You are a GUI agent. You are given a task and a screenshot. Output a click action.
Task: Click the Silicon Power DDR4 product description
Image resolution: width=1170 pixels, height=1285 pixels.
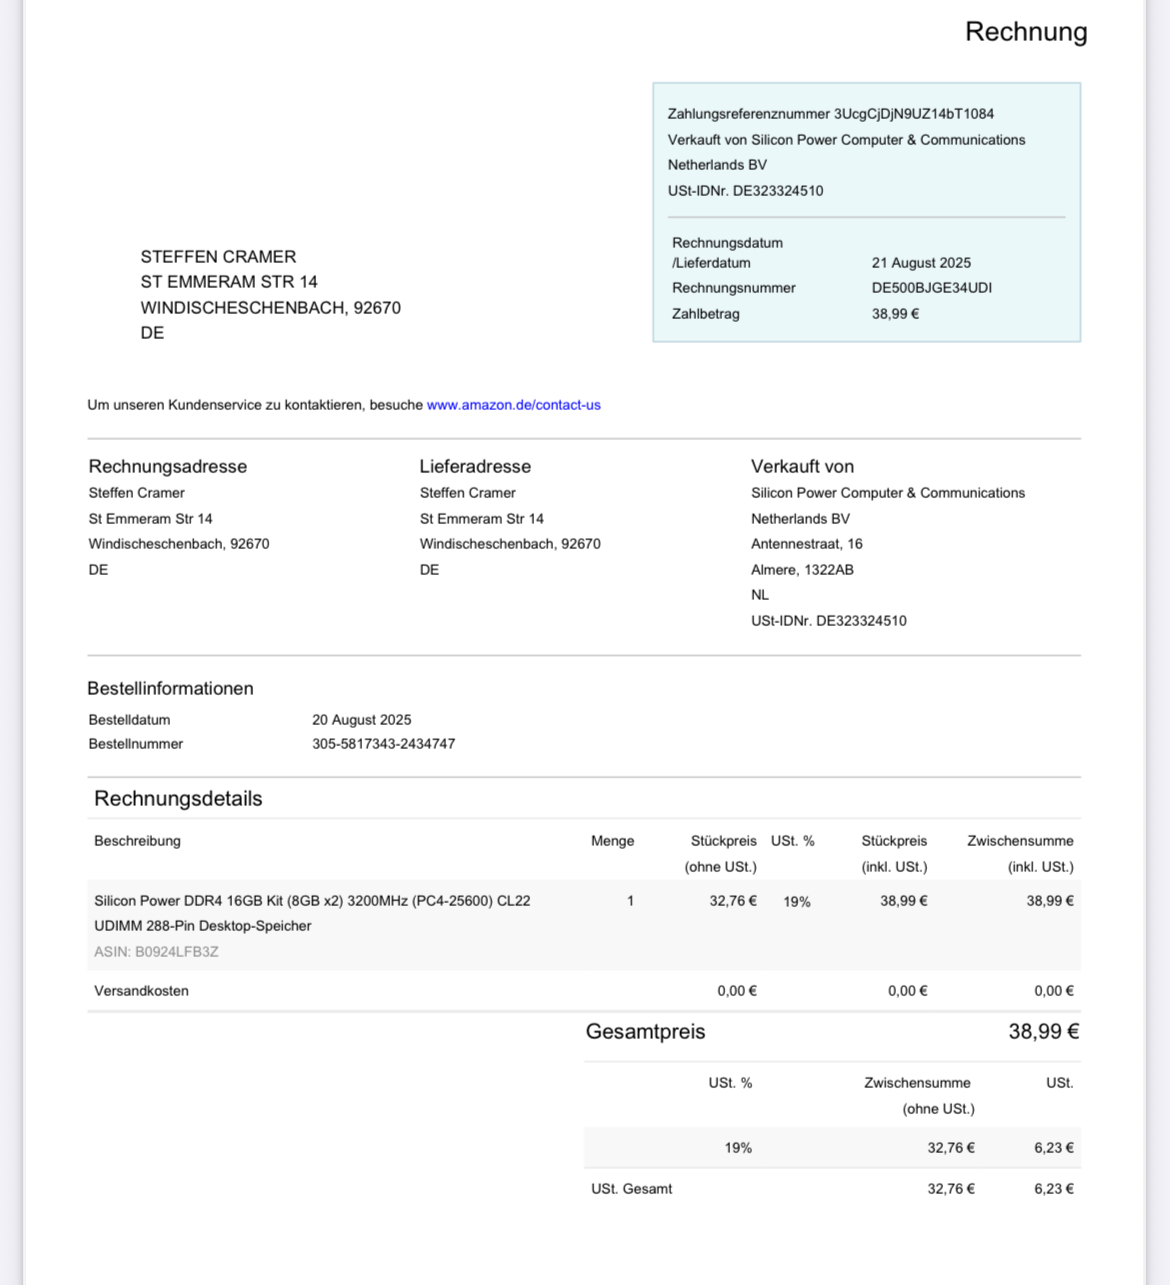[312, 901]
